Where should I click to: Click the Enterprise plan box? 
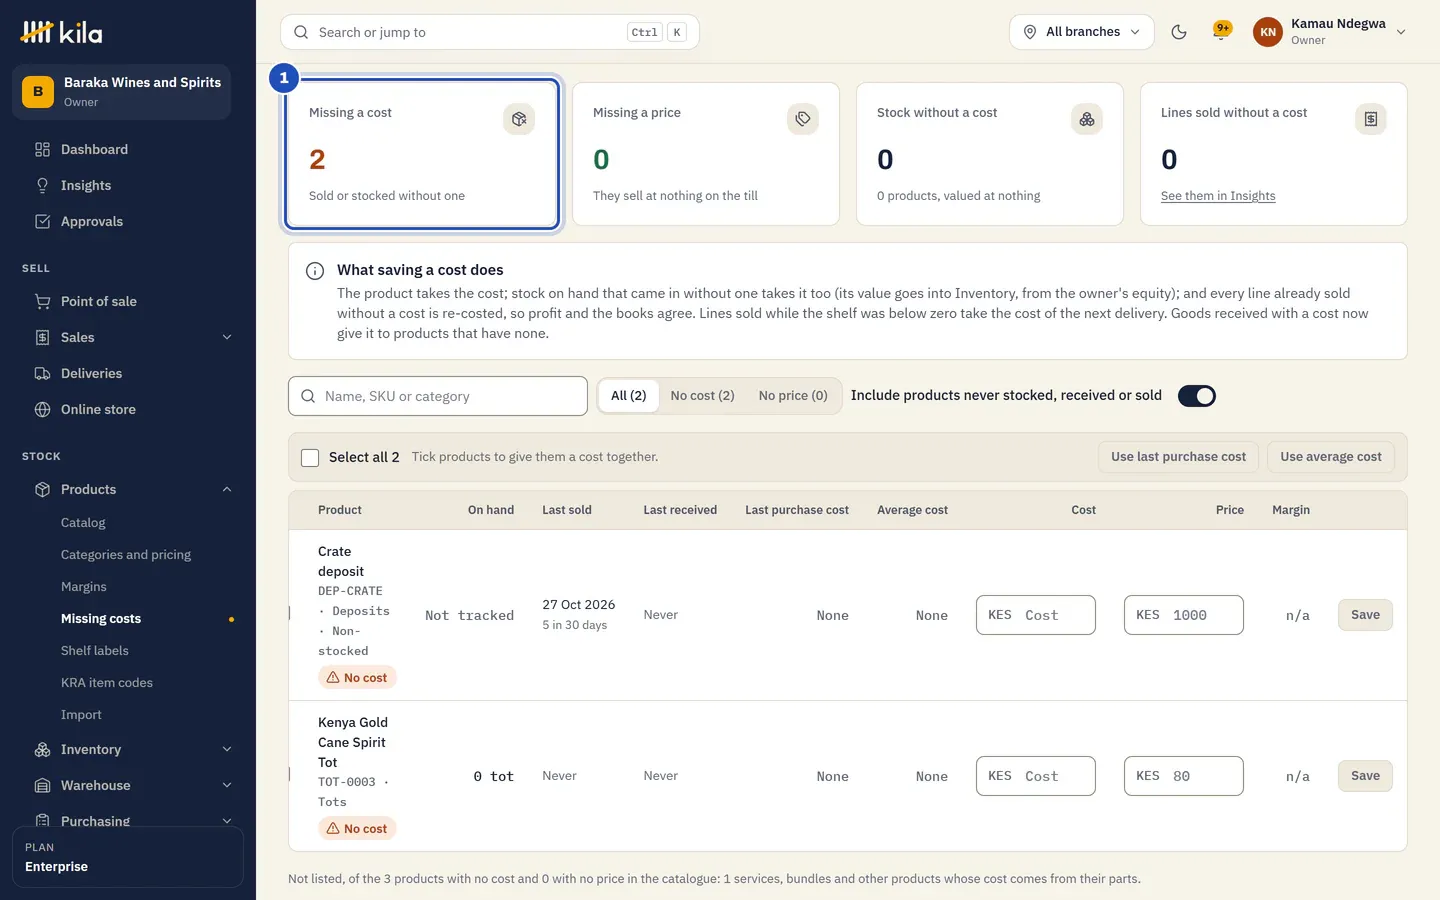128,857
